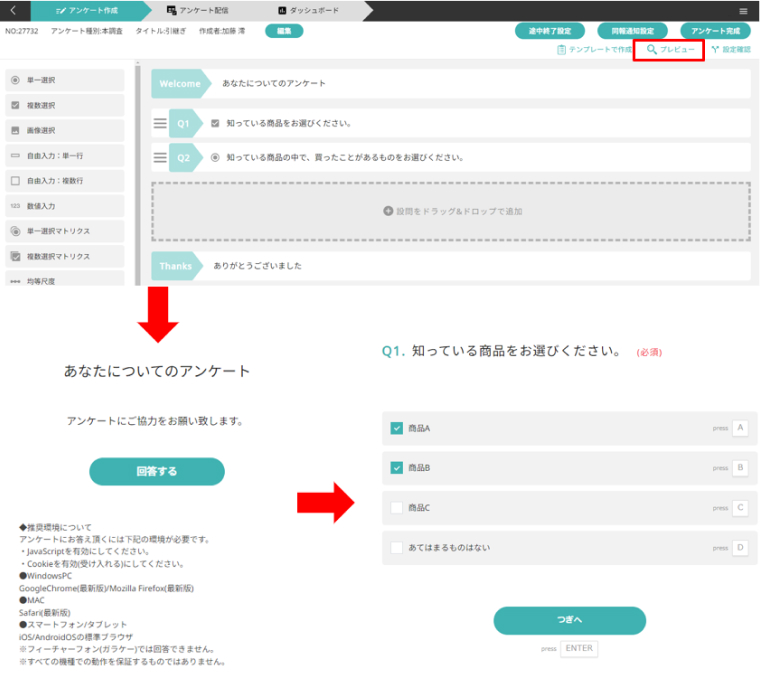Open the hamburger menu icon

click(x=743, y=11)
